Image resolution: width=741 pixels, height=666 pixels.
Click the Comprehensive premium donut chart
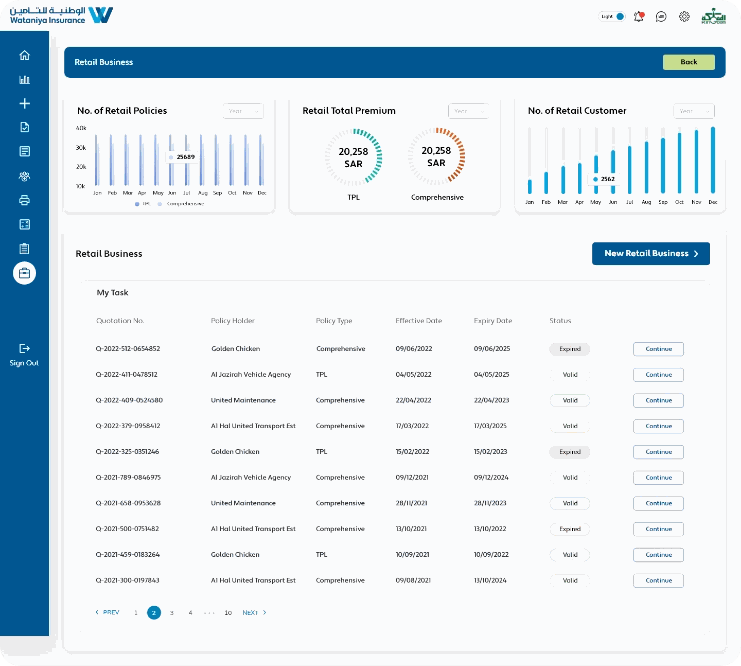point(436,156)
